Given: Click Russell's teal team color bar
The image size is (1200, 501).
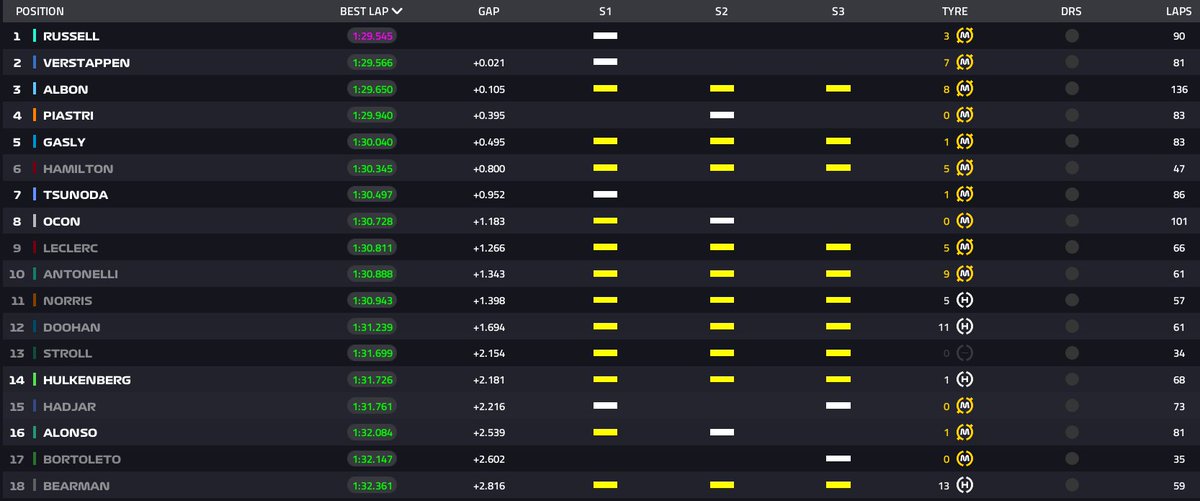Looking at the screenshot, I should tap(35, 36).
